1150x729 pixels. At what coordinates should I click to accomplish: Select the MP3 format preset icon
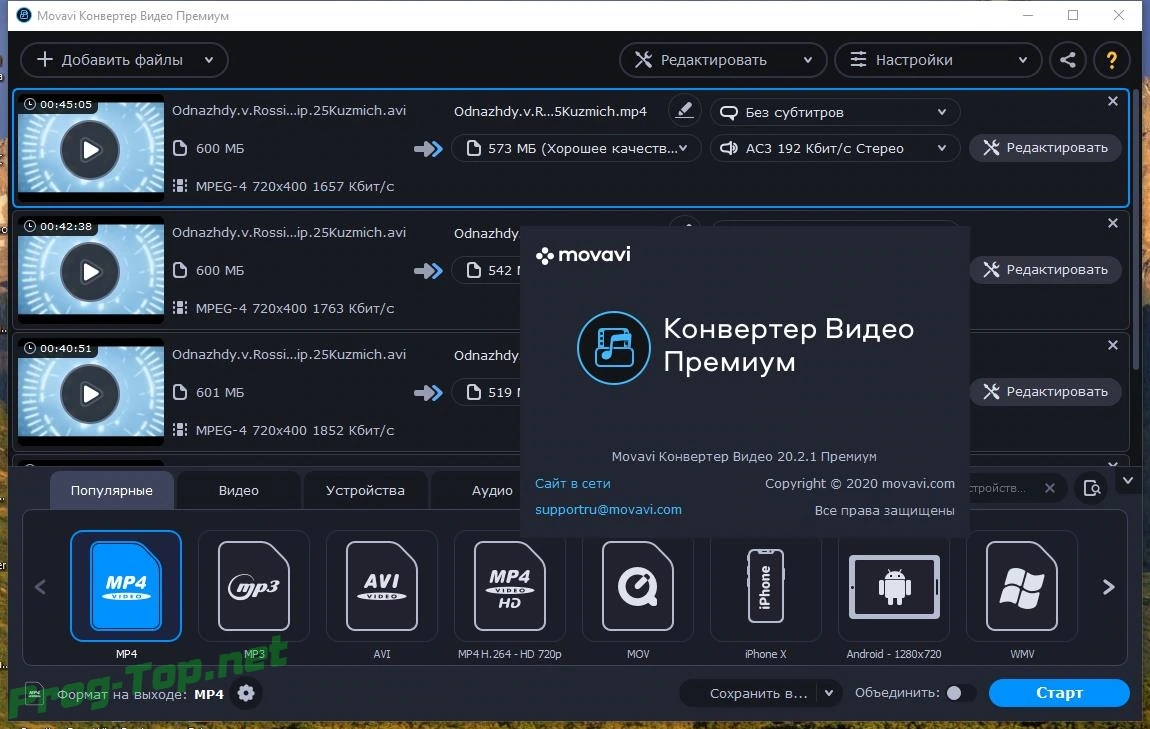pyautogui.click(x=254, y=586)
